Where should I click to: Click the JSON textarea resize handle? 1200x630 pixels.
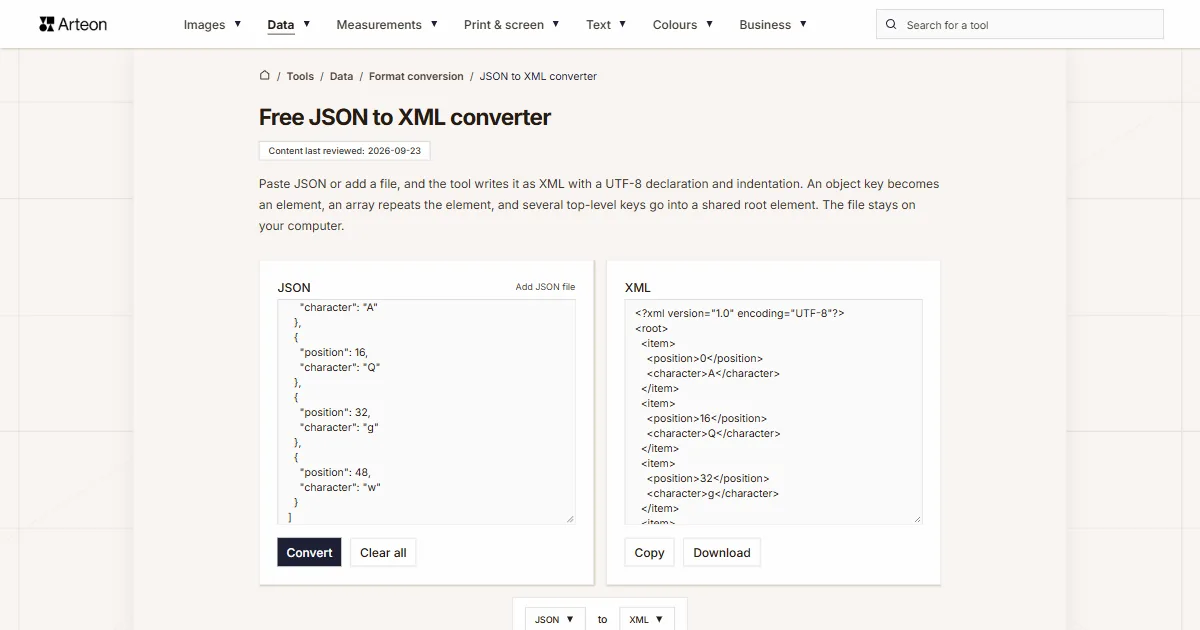[570, 518]
